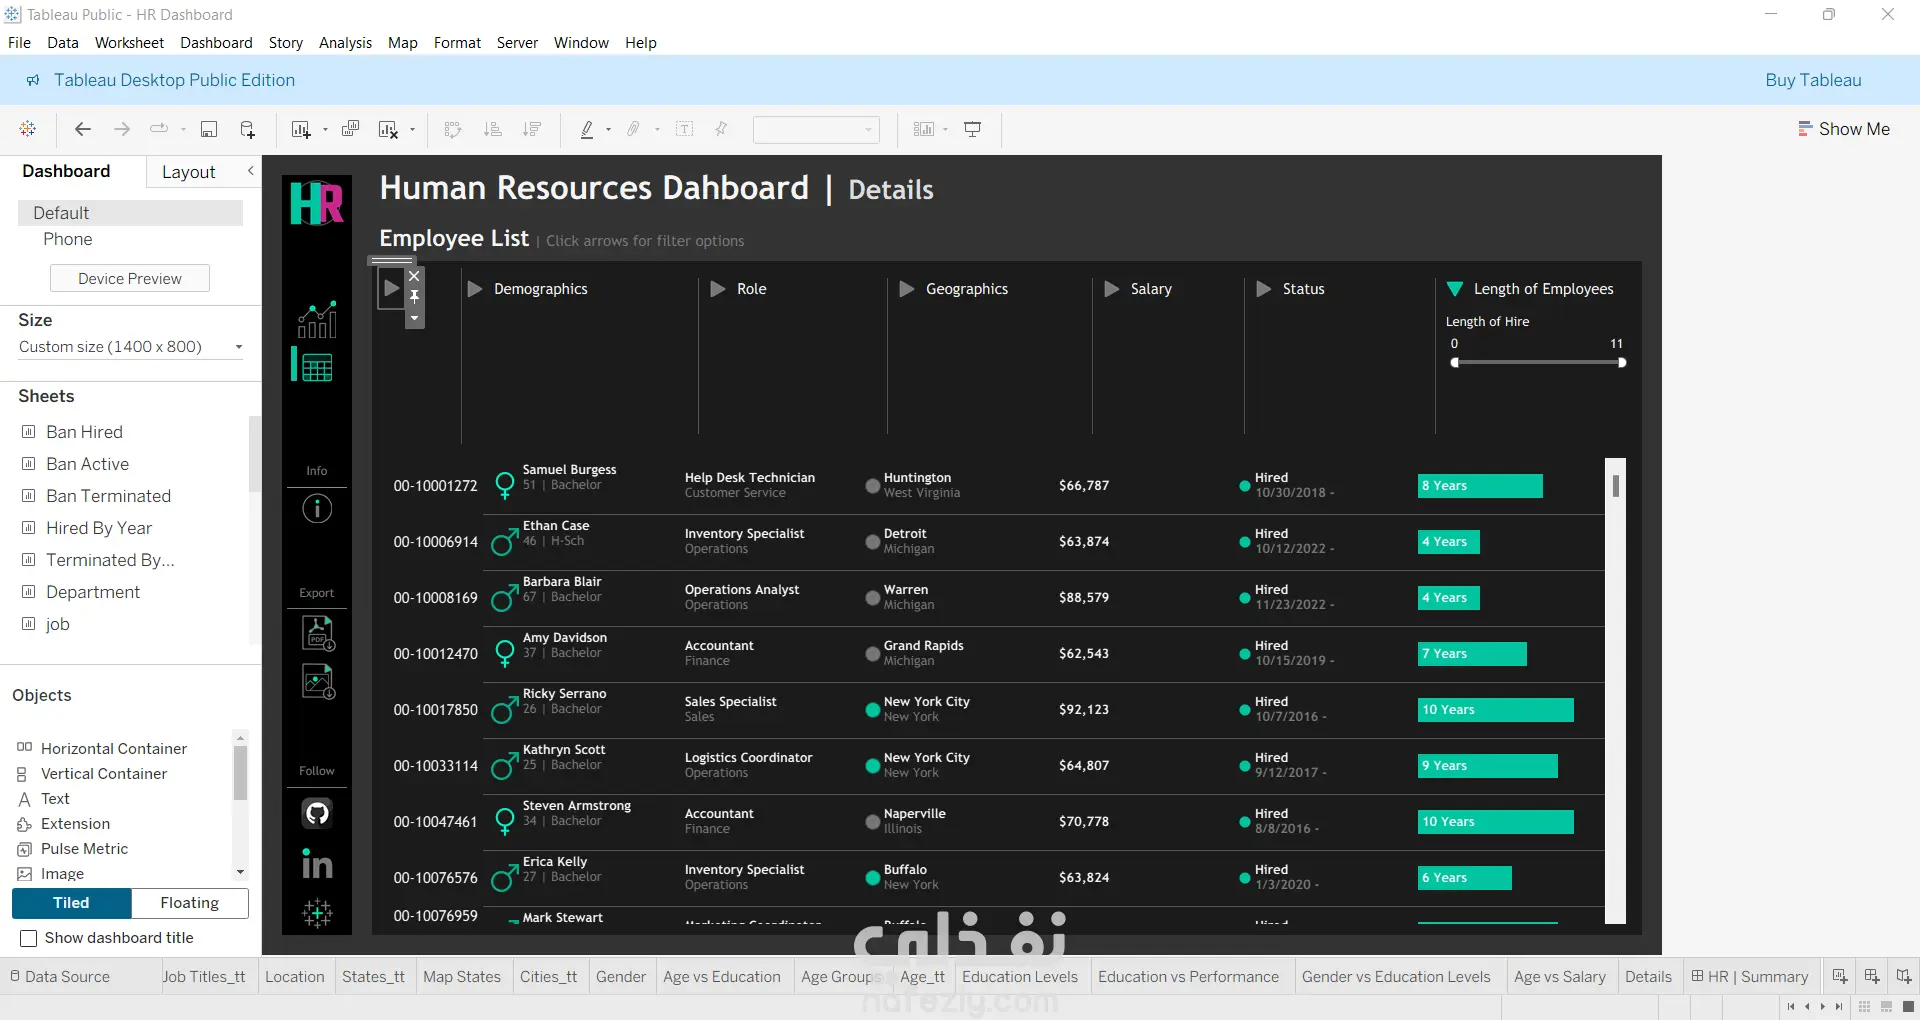Switch to the Age vs Salary tab
Image resolution: width=1920 pixels, height=1020 pixels.
(x=1559, y=977)
